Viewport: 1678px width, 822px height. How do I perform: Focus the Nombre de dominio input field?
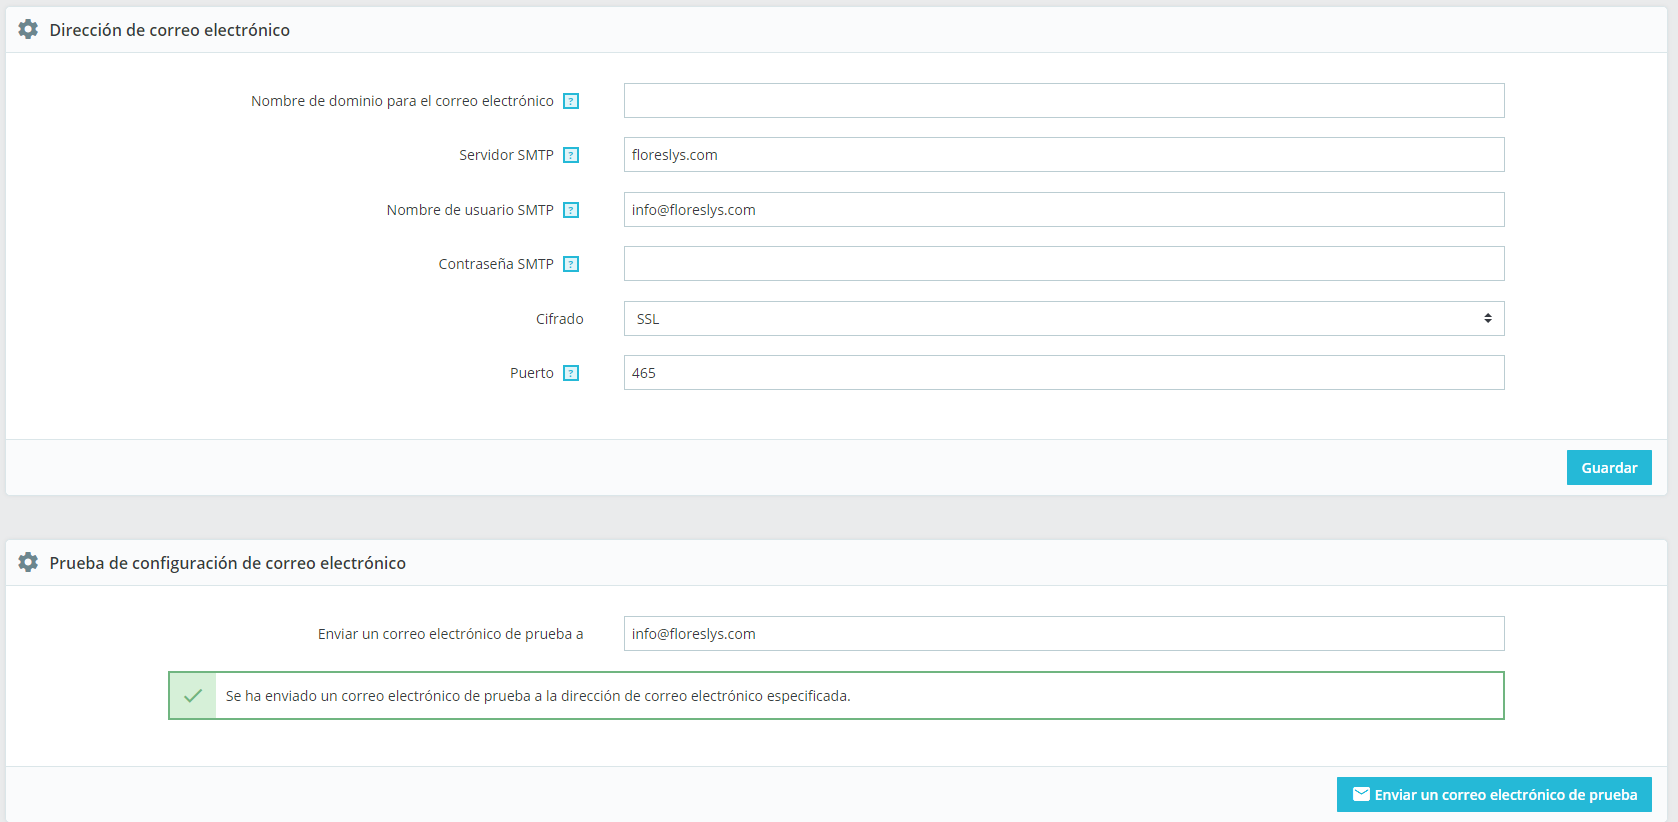point(1064,101)
